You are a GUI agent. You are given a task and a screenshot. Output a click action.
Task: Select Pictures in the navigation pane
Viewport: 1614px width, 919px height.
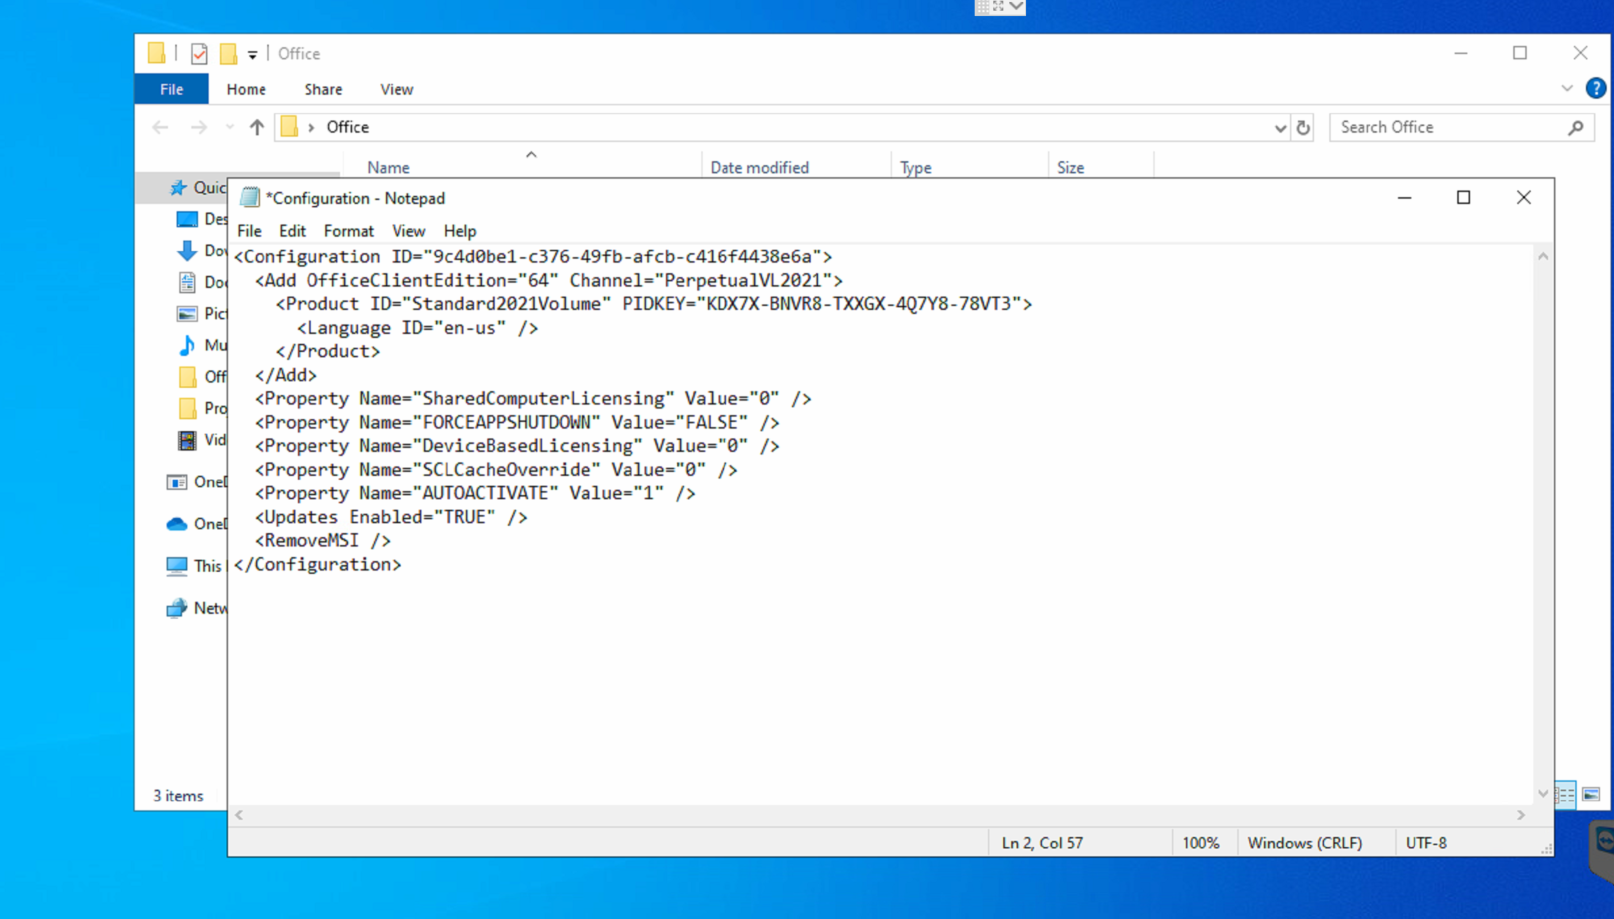(x=201, y=314)
